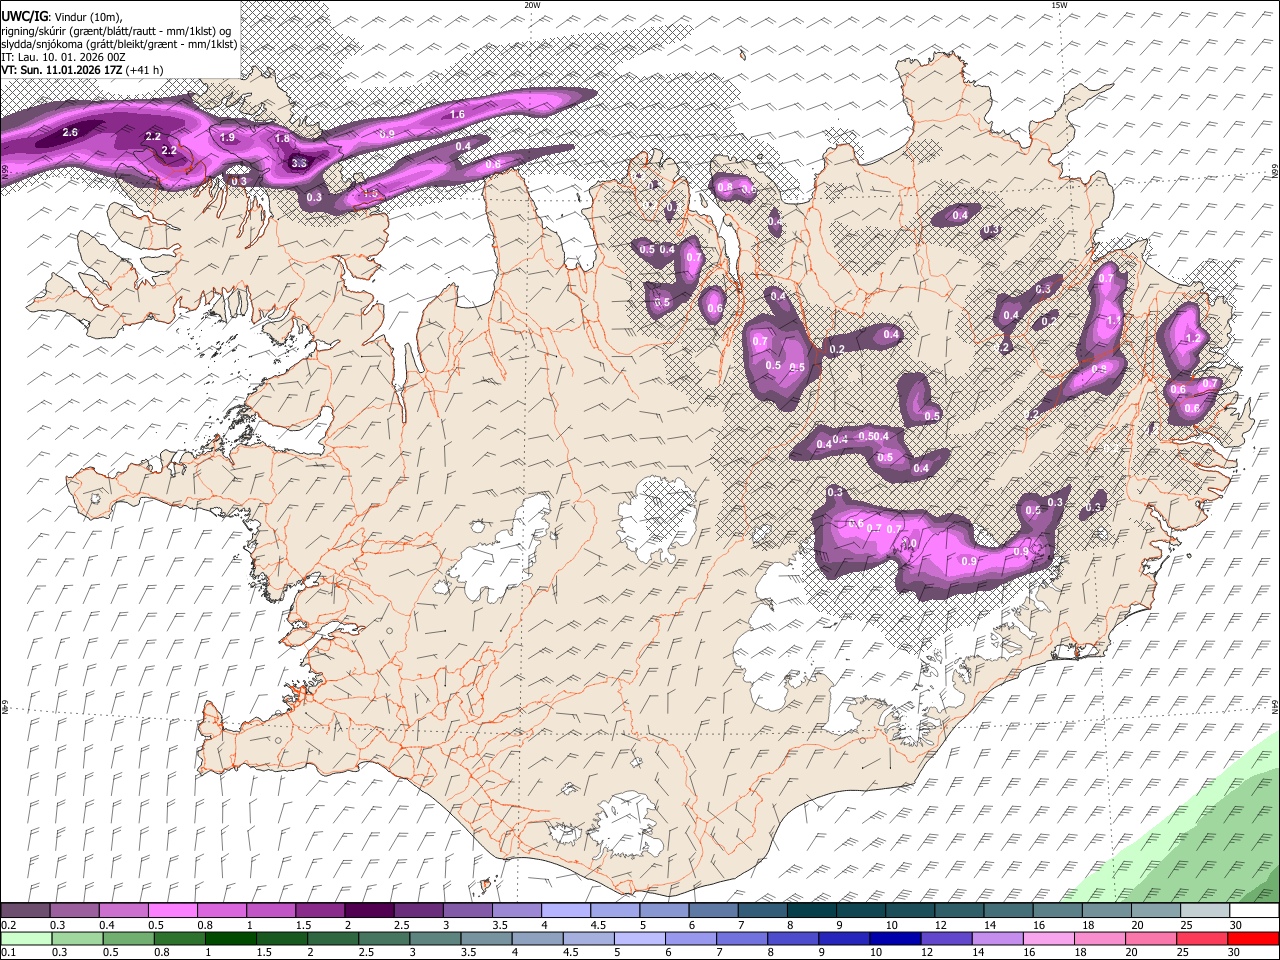Screen dimensions: 1280x960
Task: Click the '30' label at top legend end
Action: click(1235, 925)
